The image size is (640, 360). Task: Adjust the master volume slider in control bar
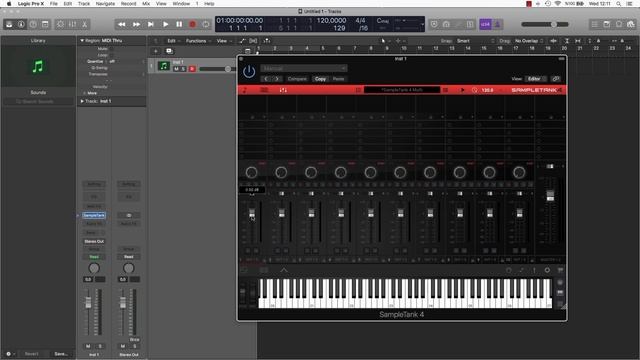point(545,24)
